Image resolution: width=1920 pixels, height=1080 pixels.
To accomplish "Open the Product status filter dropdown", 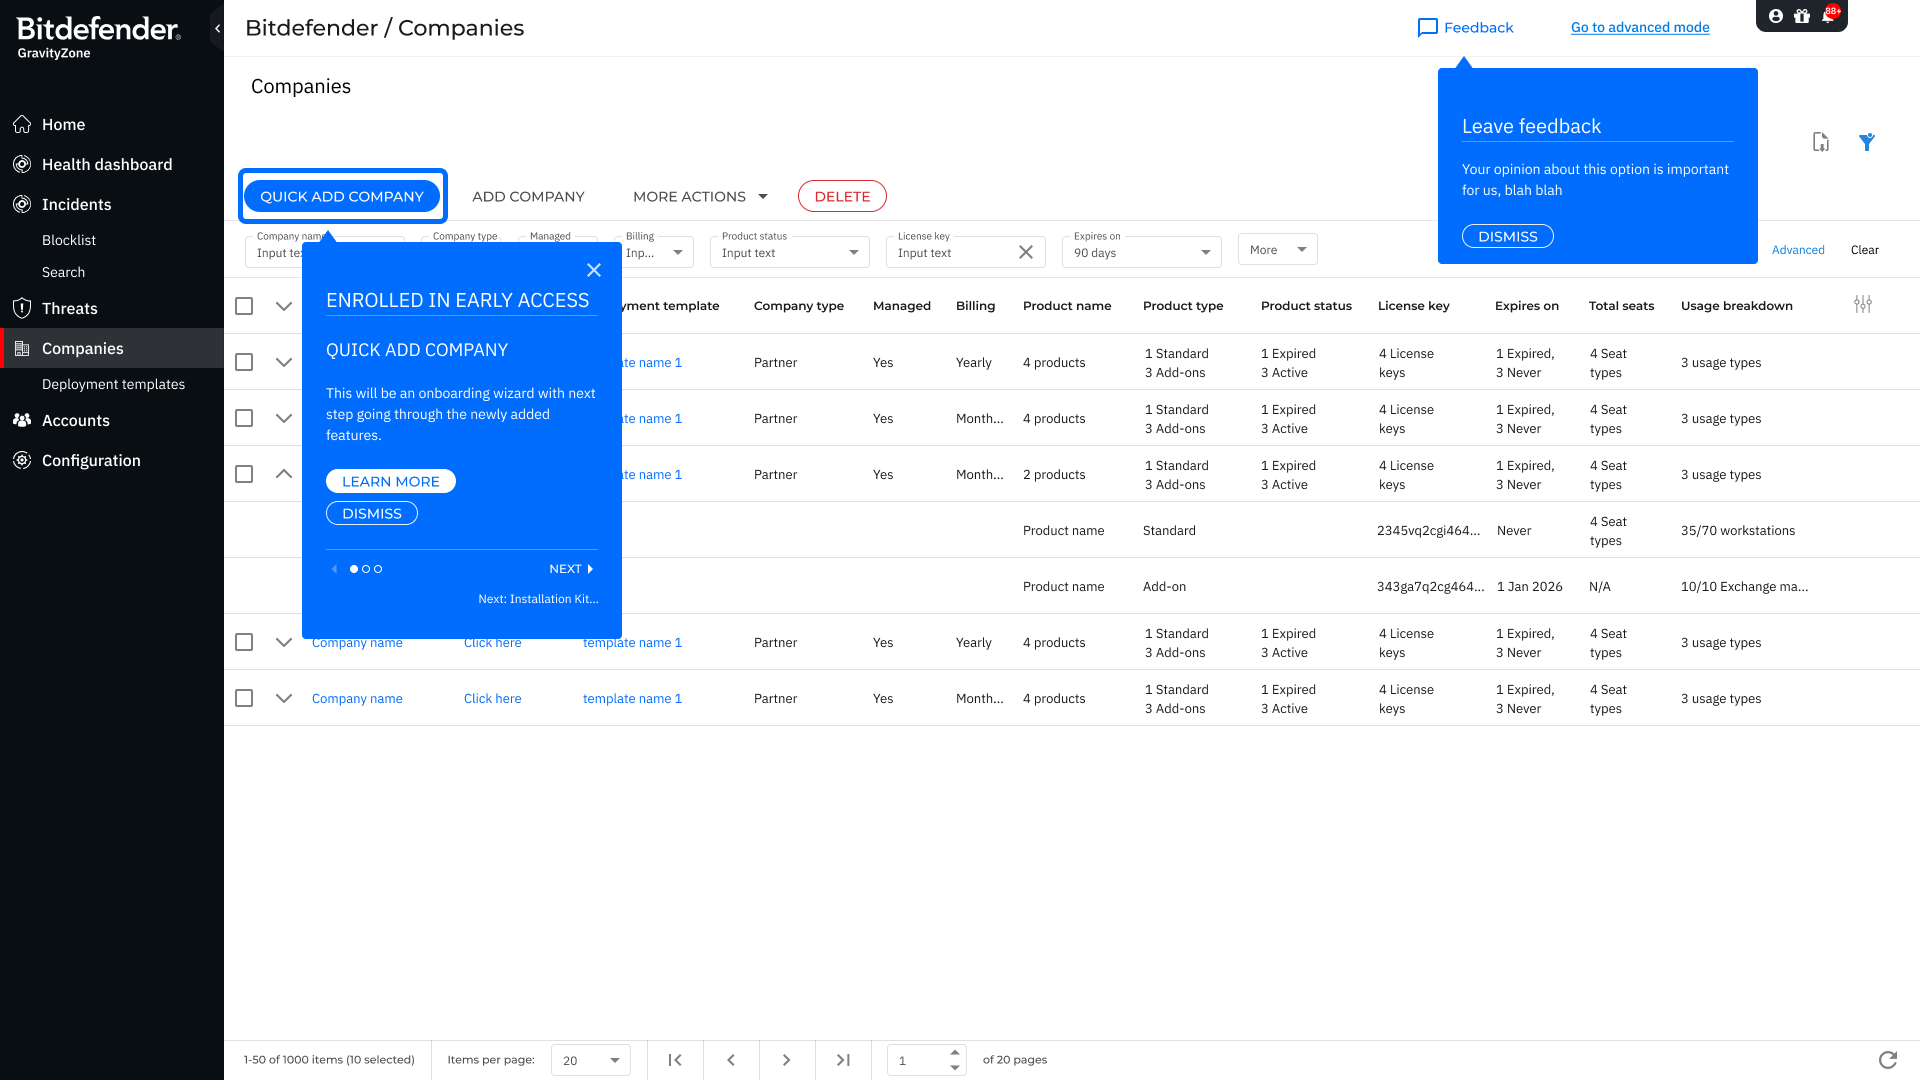I will click(790, 252).
